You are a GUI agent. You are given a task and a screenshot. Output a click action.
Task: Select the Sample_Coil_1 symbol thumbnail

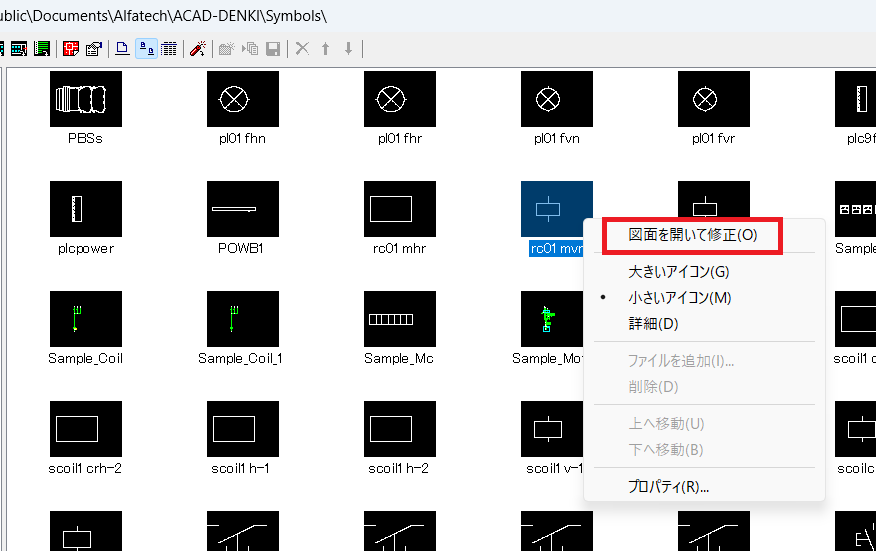[x=242, y=319]
